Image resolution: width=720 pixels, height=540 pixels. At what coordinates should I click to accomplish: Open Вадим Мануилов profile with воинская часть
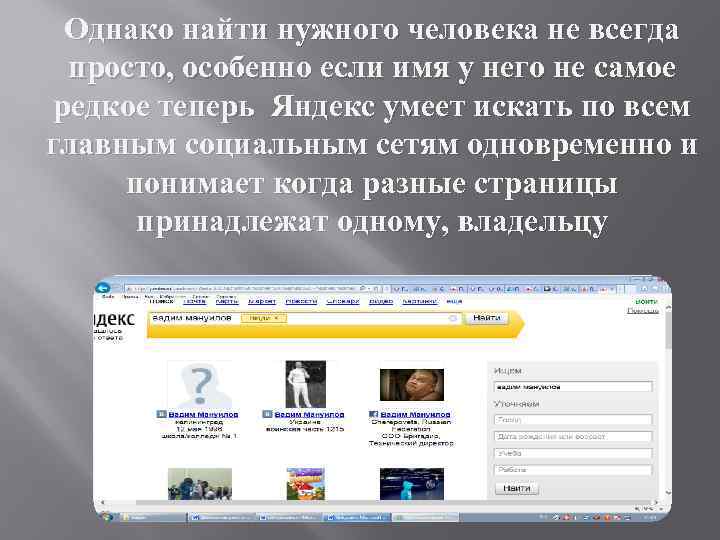309,414
